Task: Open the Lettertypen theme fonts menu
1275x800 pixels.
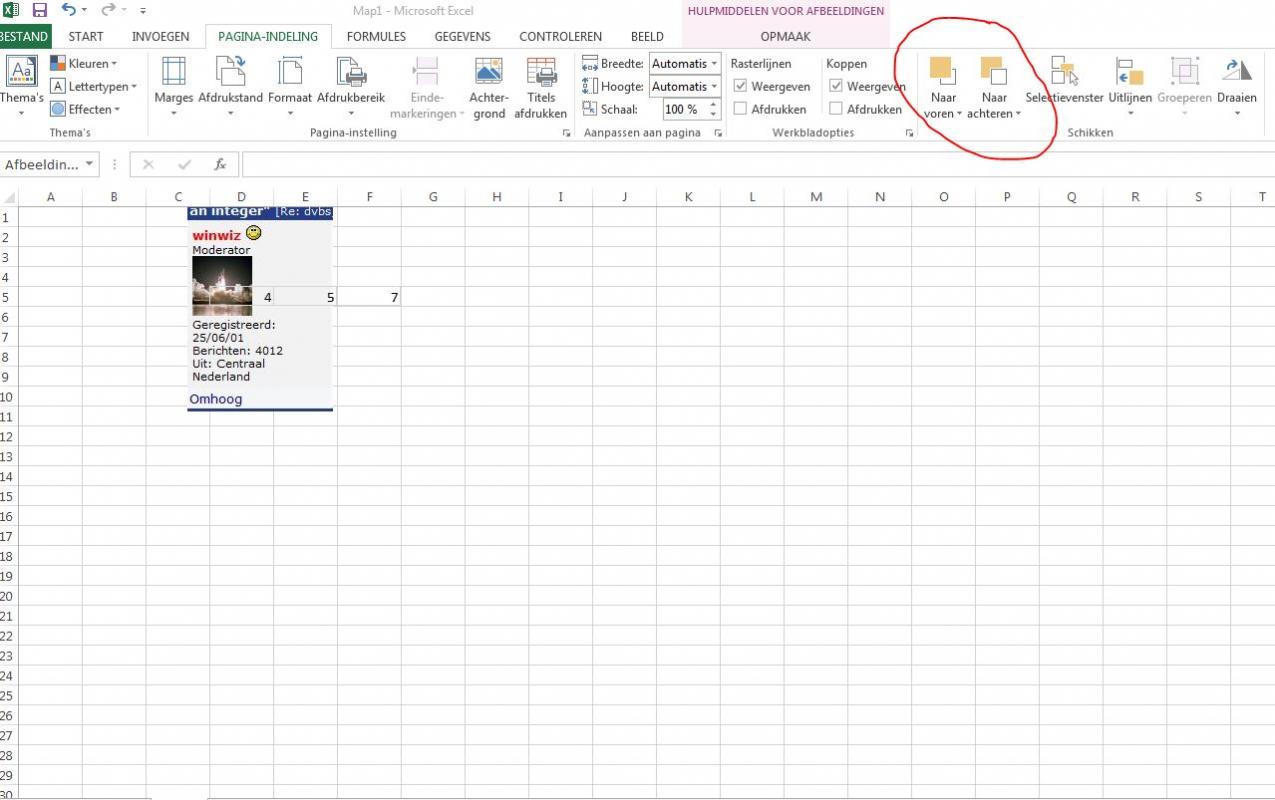Action: [94, 86]
